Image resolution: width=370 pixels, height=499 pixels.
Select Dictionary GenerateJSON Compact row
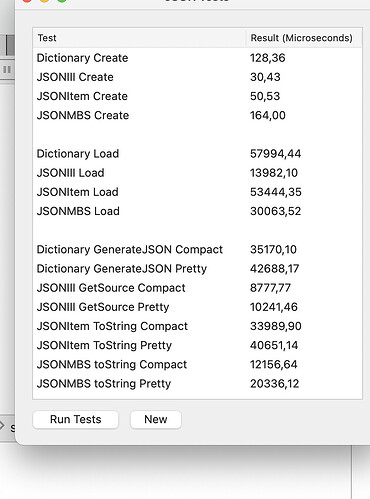197,250
